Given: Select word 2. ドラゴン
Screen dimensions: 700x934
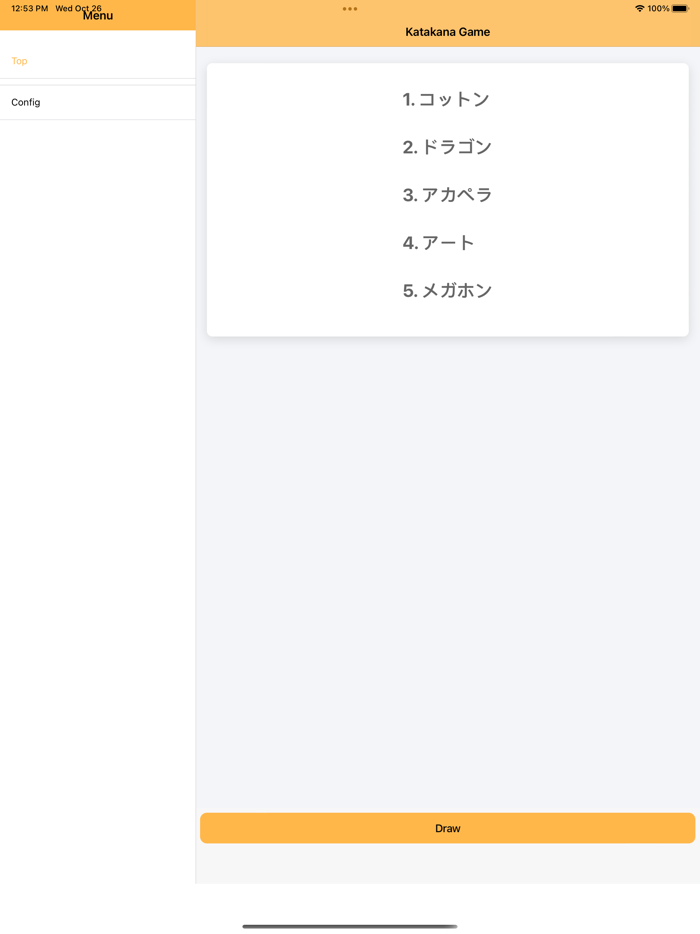Looking at the screenshot, I should click(447, 147).
